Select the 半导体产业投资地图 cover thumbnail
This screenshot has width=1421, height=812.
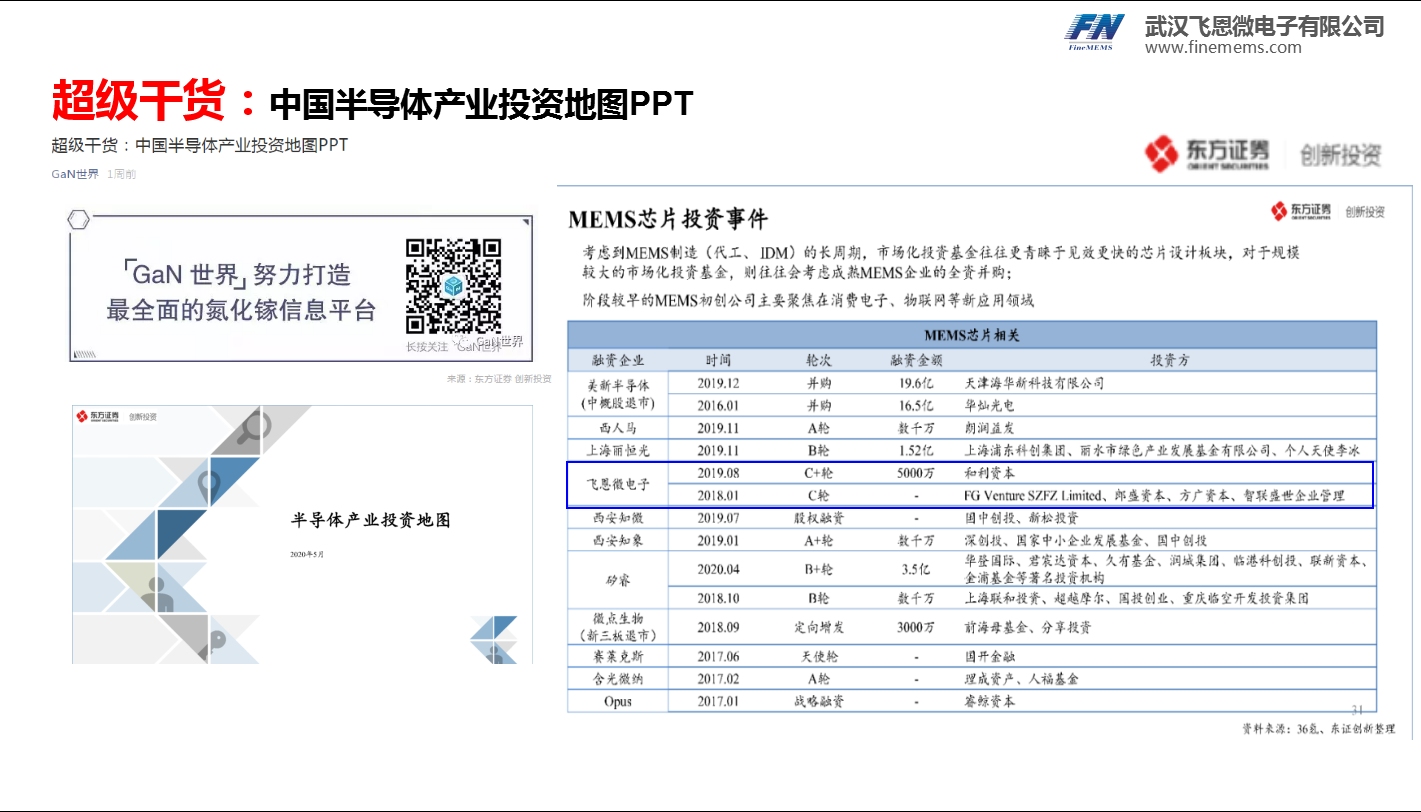pos(302,534)
